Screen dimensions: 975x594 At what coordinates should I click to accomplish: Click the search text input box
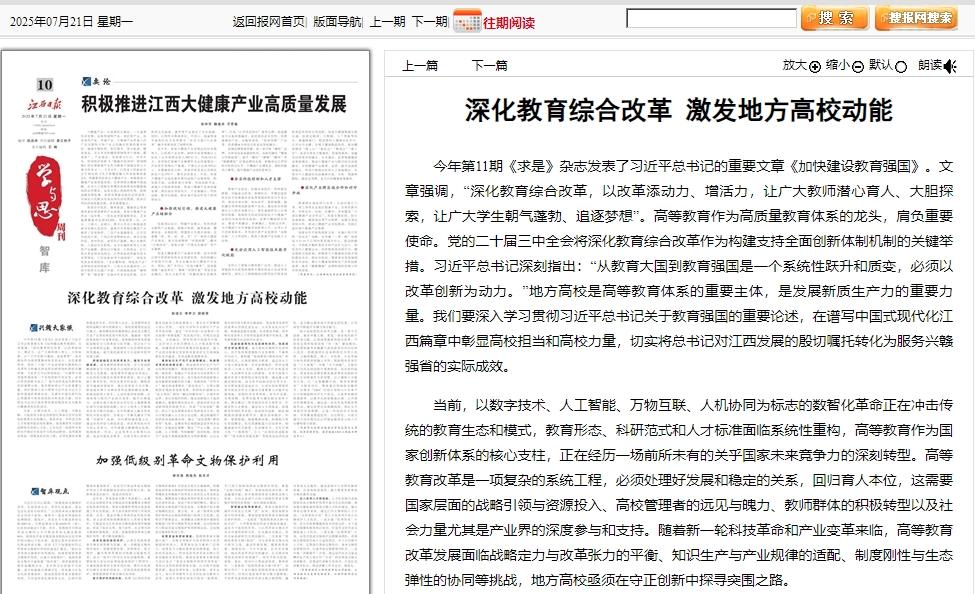[x=711, y=19]
